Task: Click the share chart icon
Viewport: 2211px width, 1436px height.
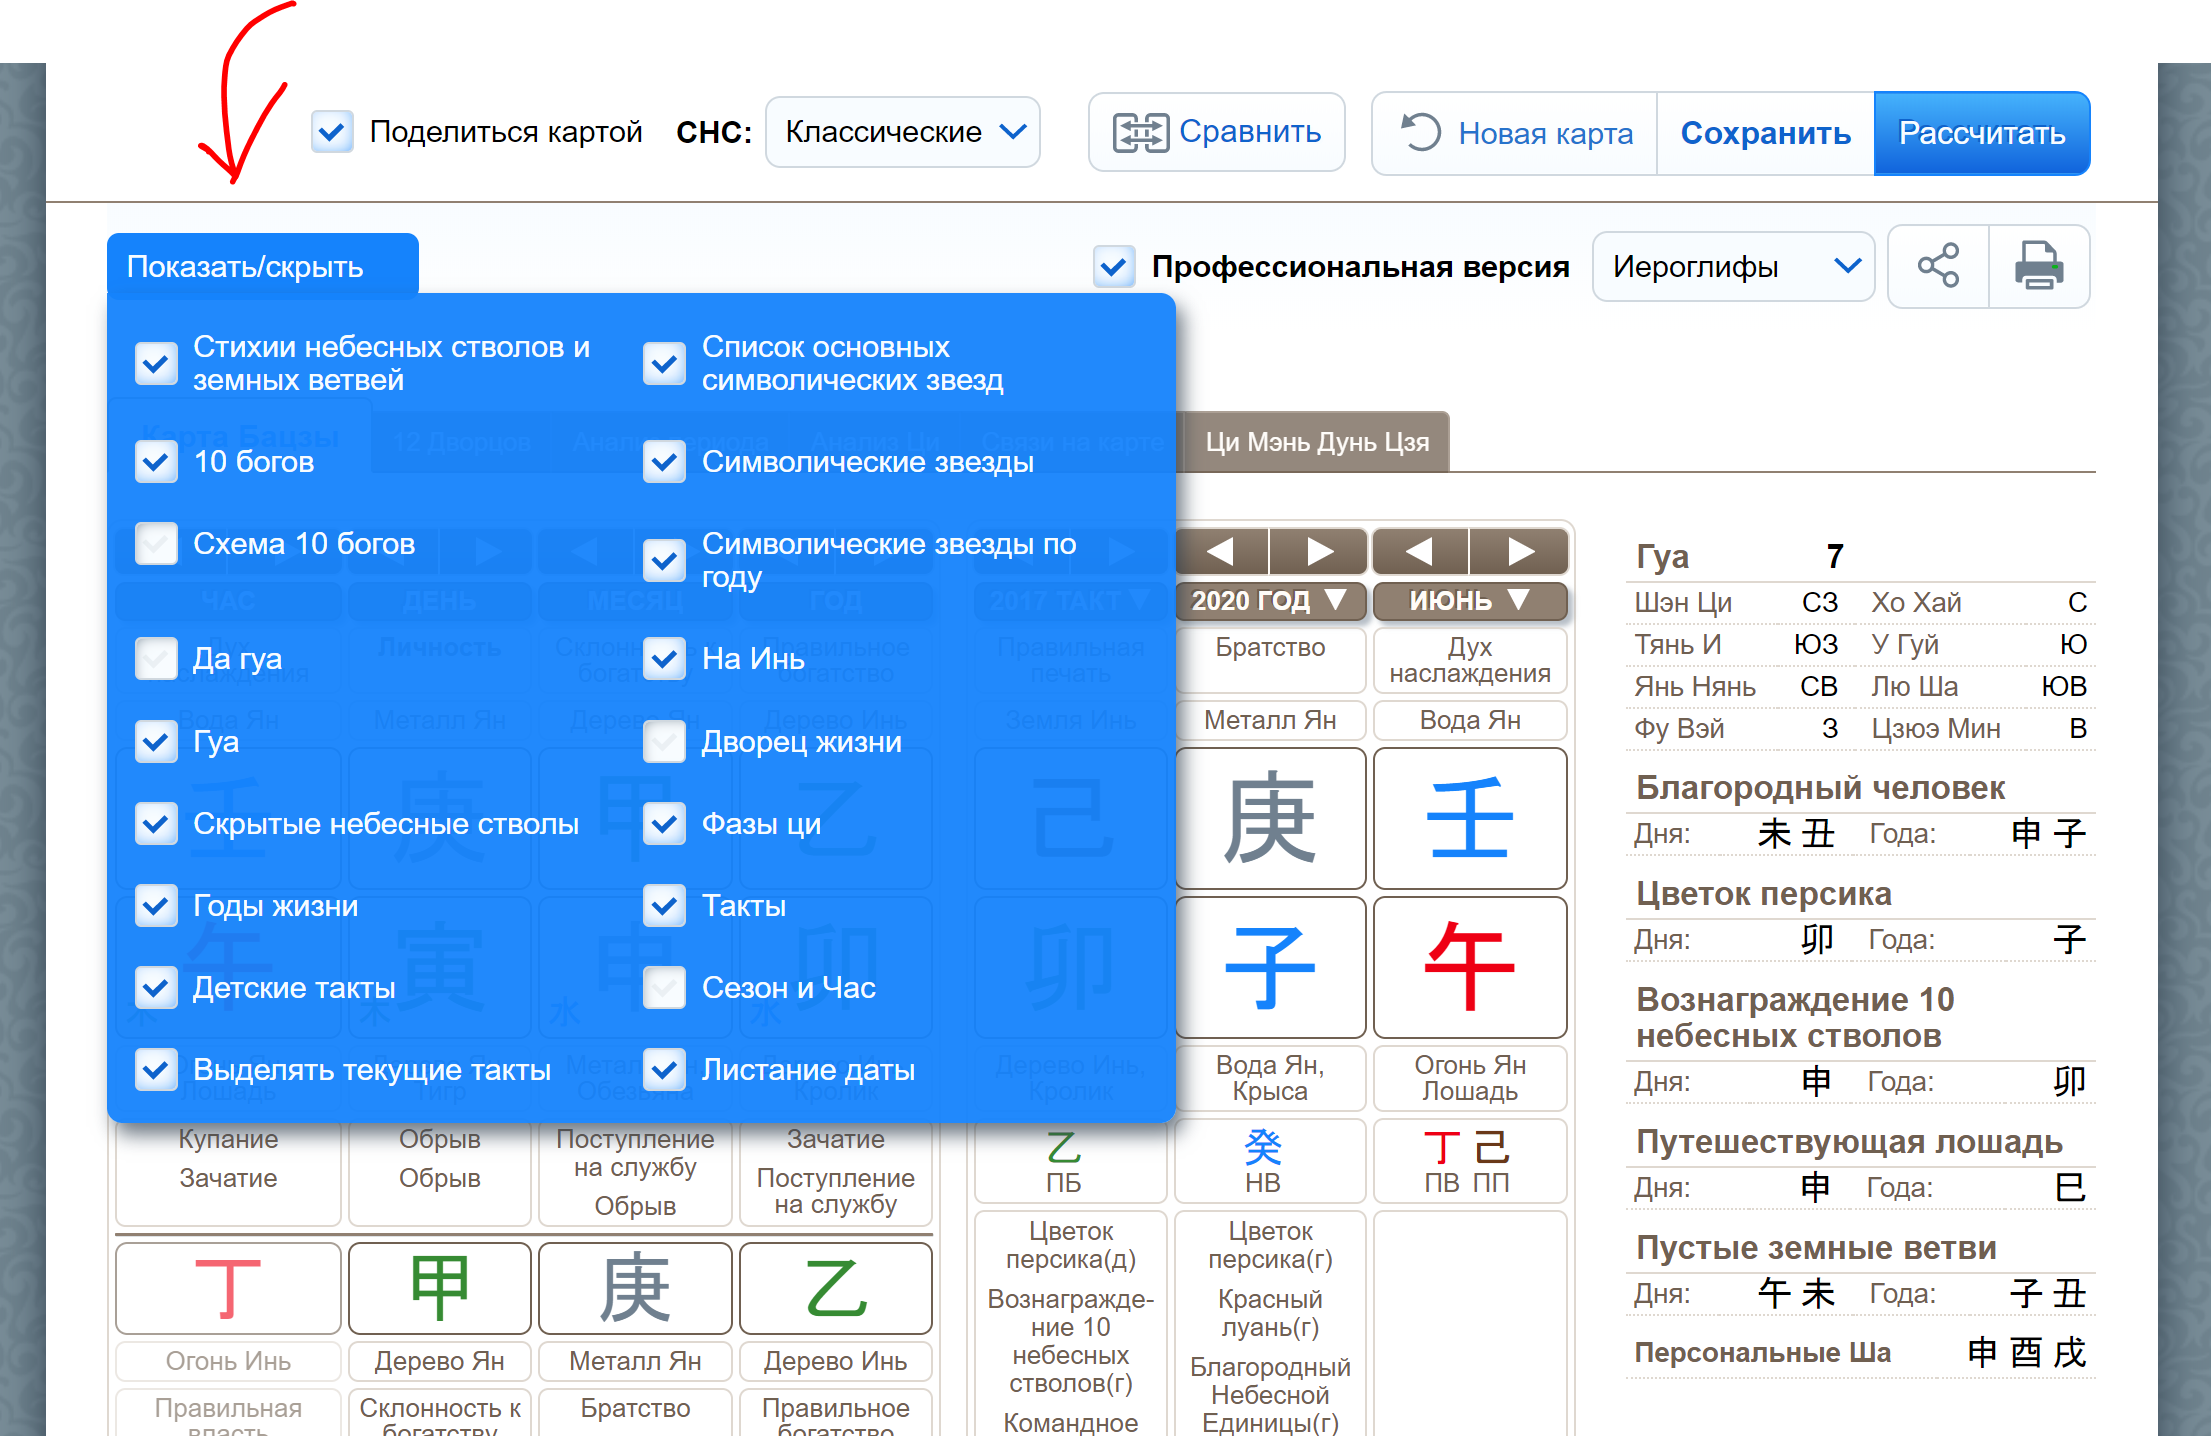Action: (1938, 266)
